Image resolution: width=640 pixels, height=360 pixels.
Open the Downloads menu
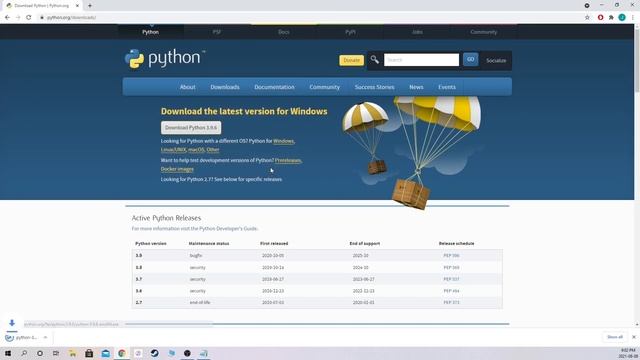coord(225,87)
